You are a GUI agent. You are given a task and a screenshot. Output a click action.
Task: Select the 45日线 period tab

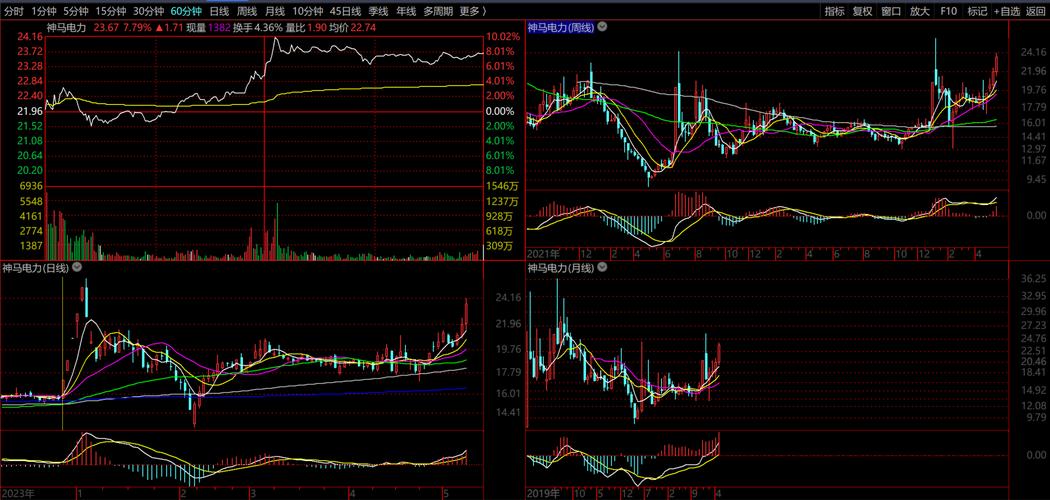[346, 11]
